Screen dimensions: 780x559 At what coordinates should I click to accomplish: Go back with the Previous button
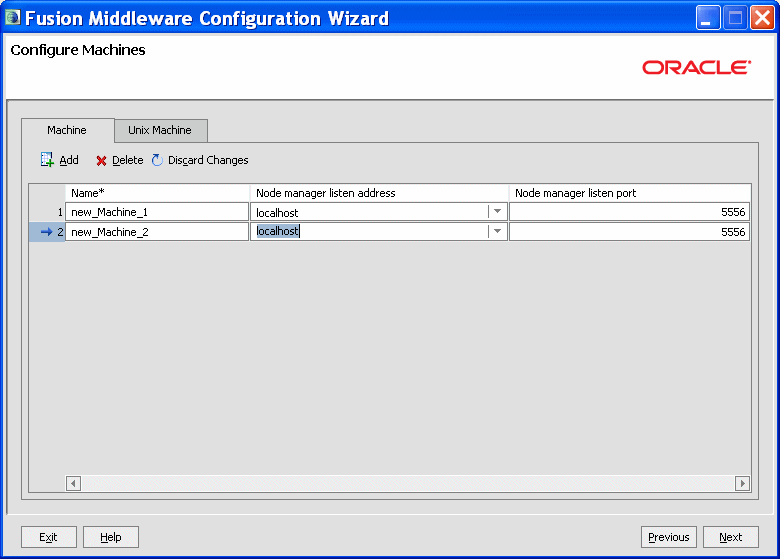point(669,537)
